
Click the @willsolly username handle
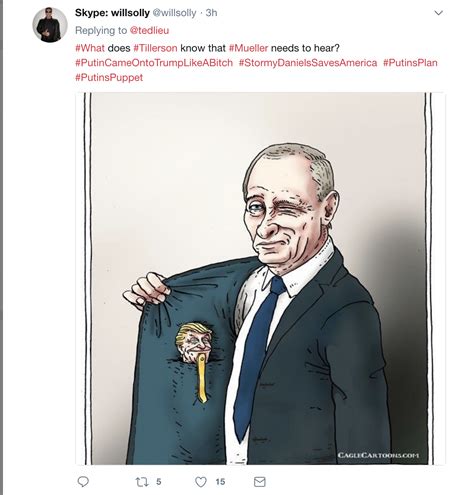(x=174, y=13)
